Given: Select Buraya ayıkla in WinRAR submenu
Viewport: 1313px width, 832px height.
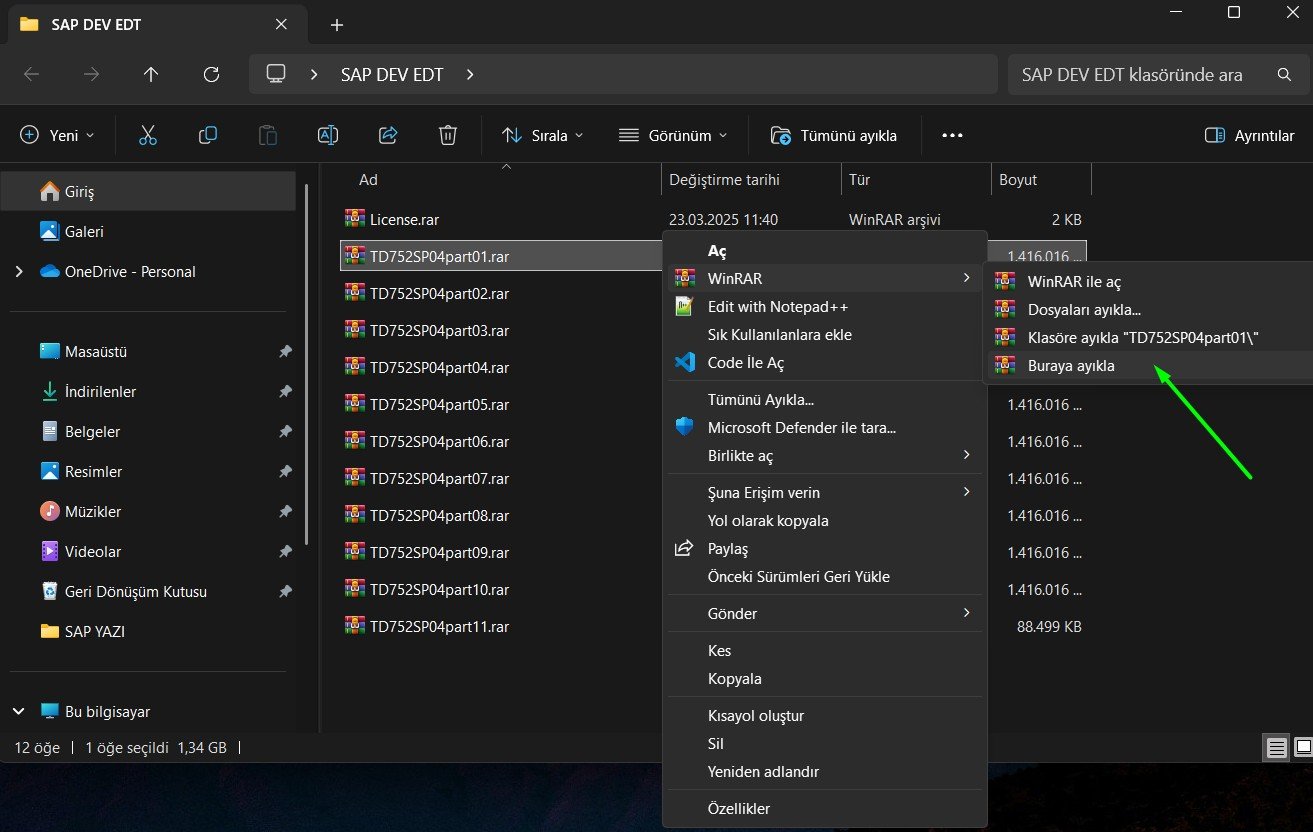Looking at the screenshot, I should tap(1071, 366).
